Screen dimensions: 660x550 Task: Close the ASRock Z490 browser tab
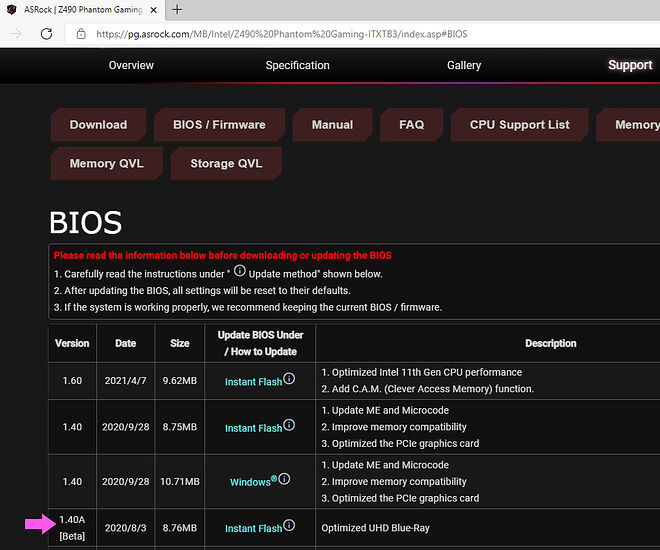tap(153, 10)
